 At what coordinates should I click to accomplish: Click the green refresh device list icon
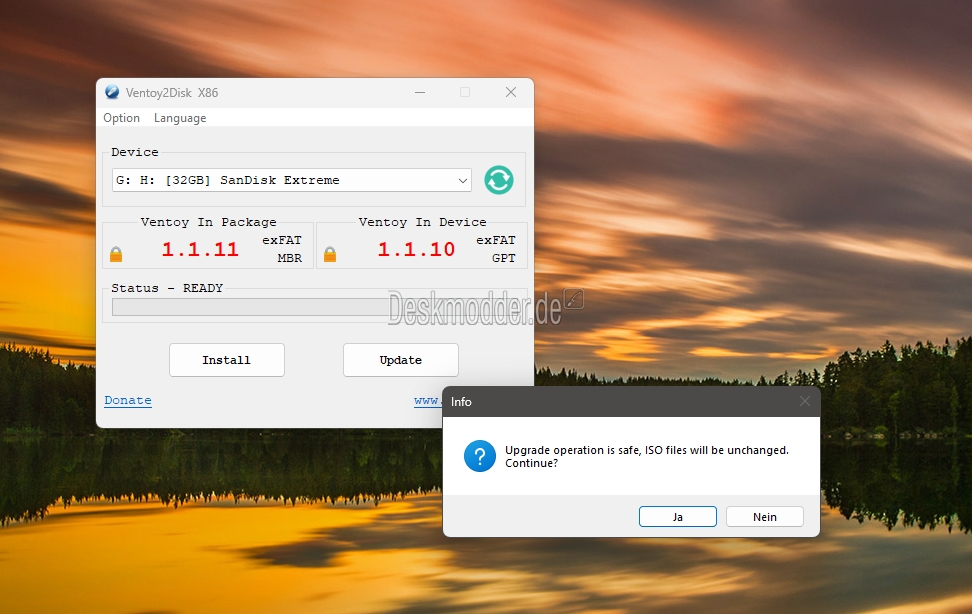click(498, 180)
